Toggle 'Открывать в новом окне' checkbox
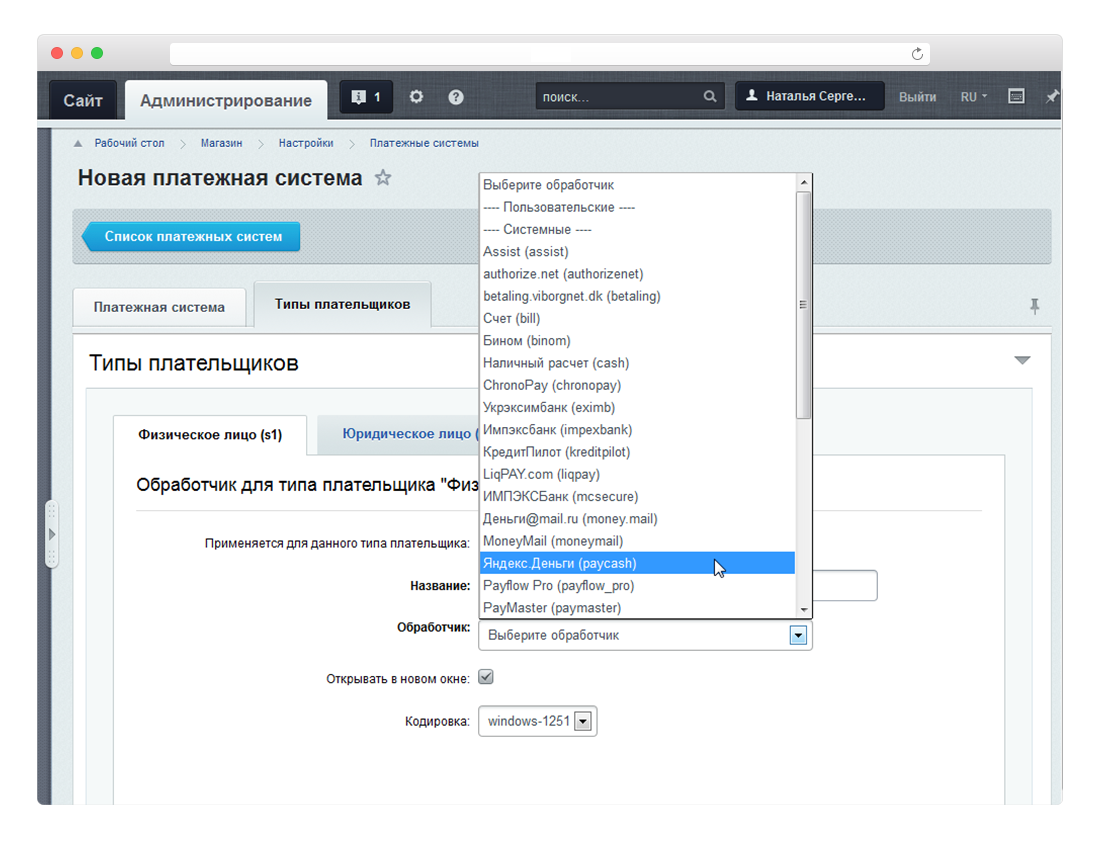Image resolution: width=1100 pixels, height=845 pixels. [486, 677]
